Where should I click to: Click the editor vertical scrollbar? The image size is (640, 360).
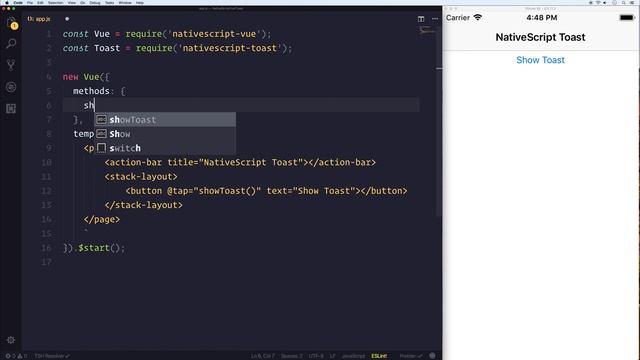click(439, 122)
